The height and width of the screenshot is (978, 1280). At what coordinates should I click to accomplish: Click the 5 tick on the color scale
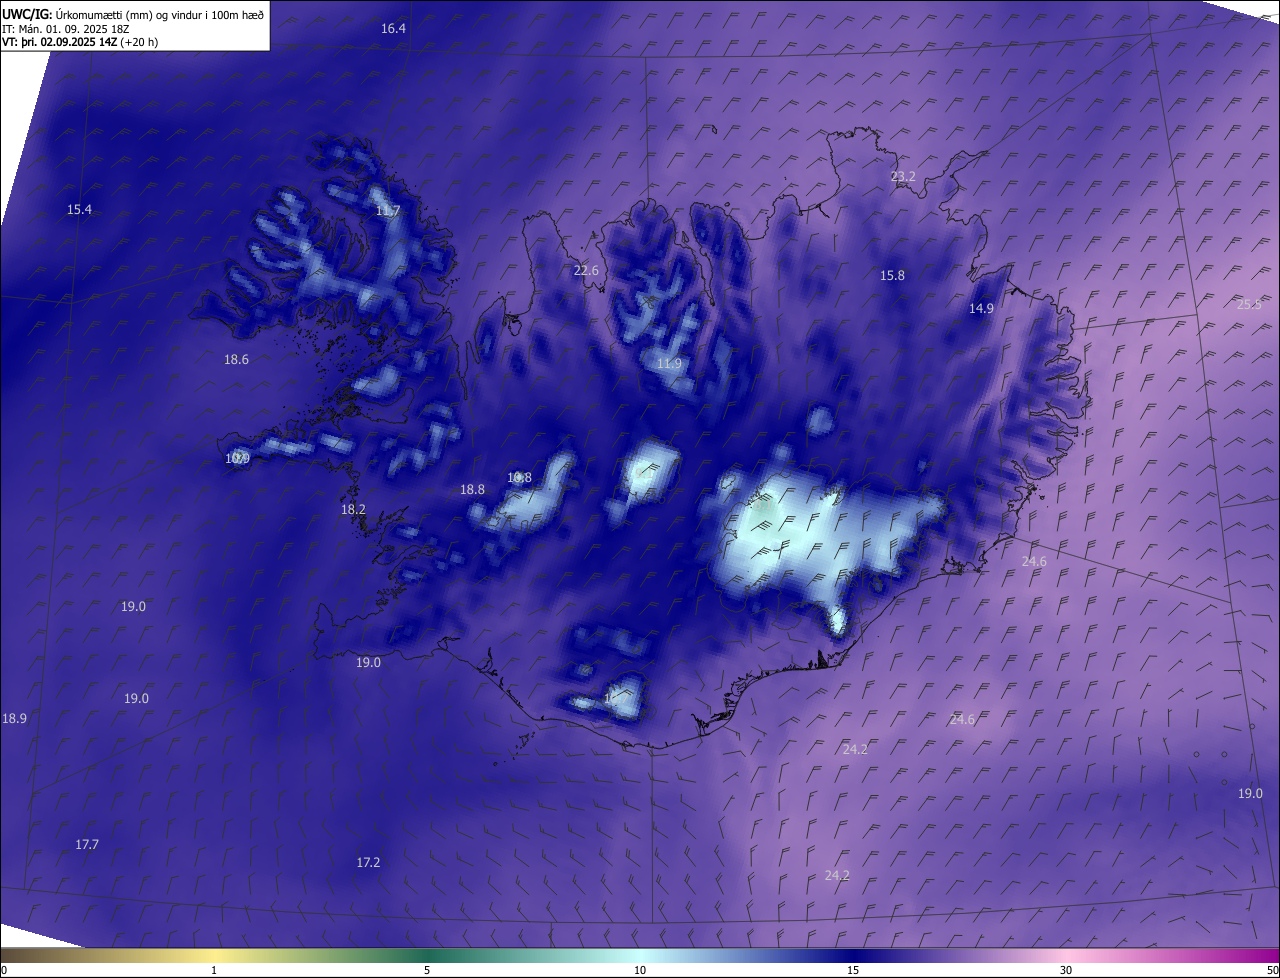pos(427,971)
